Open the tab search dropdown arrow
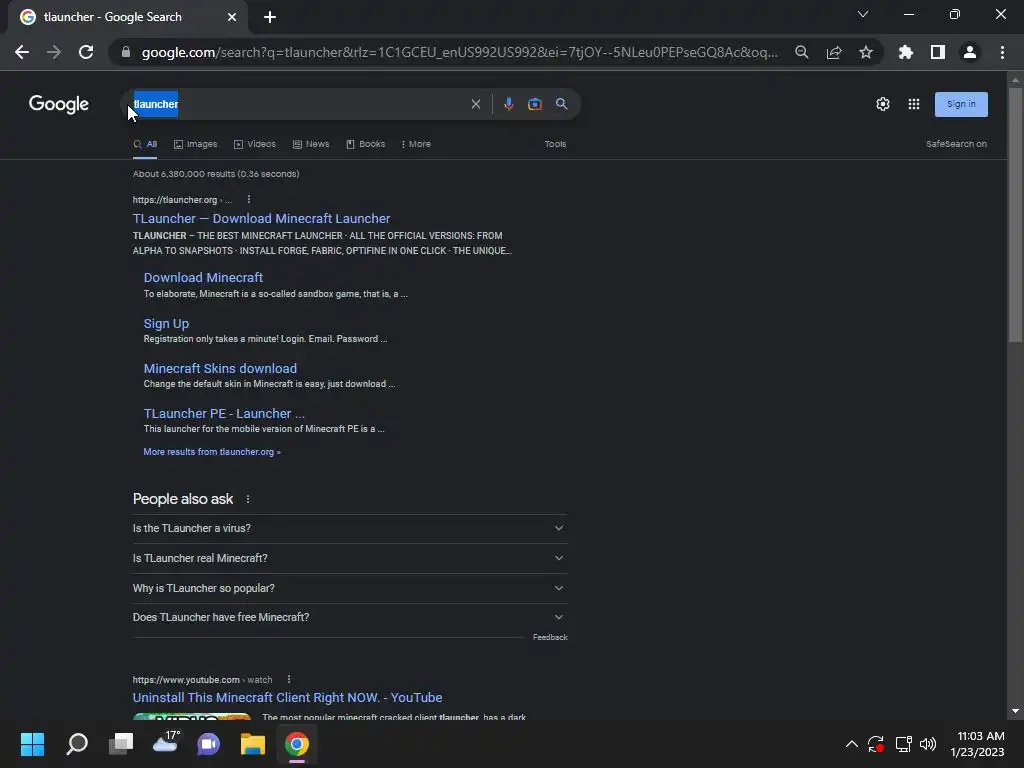This screenshot has width=1024, height=768. (x=863, y=14)
